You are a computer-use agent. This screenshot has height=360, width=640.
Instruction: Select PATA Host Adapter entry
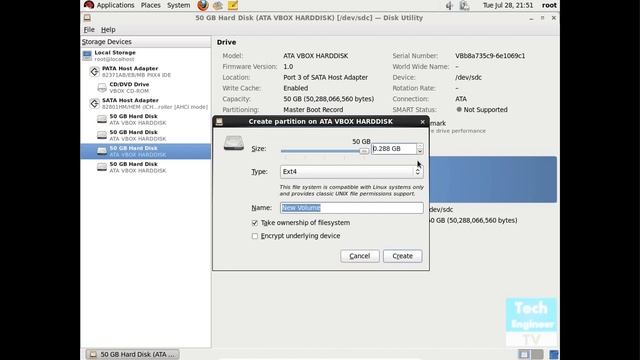146,71
